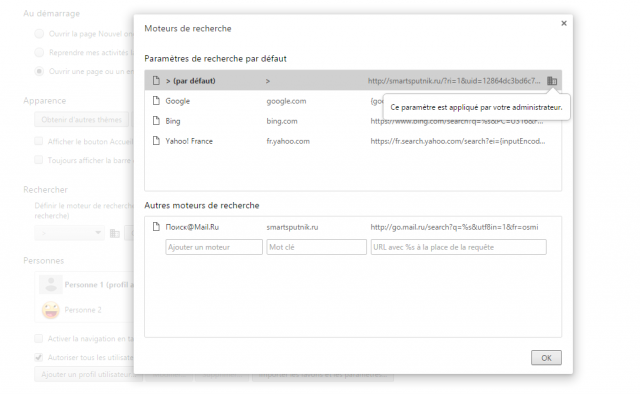
Task: Click the OK button
Action: pyautogui.click(x=546, y=358)
